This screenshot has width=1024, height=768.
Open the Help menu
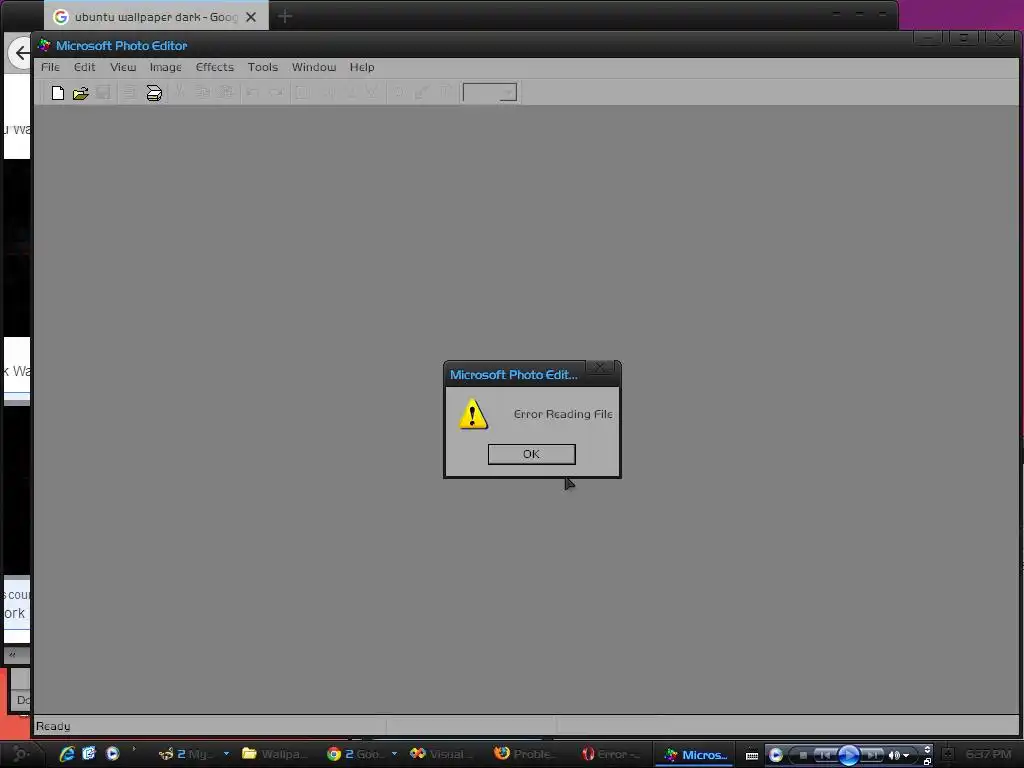[x=362, y=67]
